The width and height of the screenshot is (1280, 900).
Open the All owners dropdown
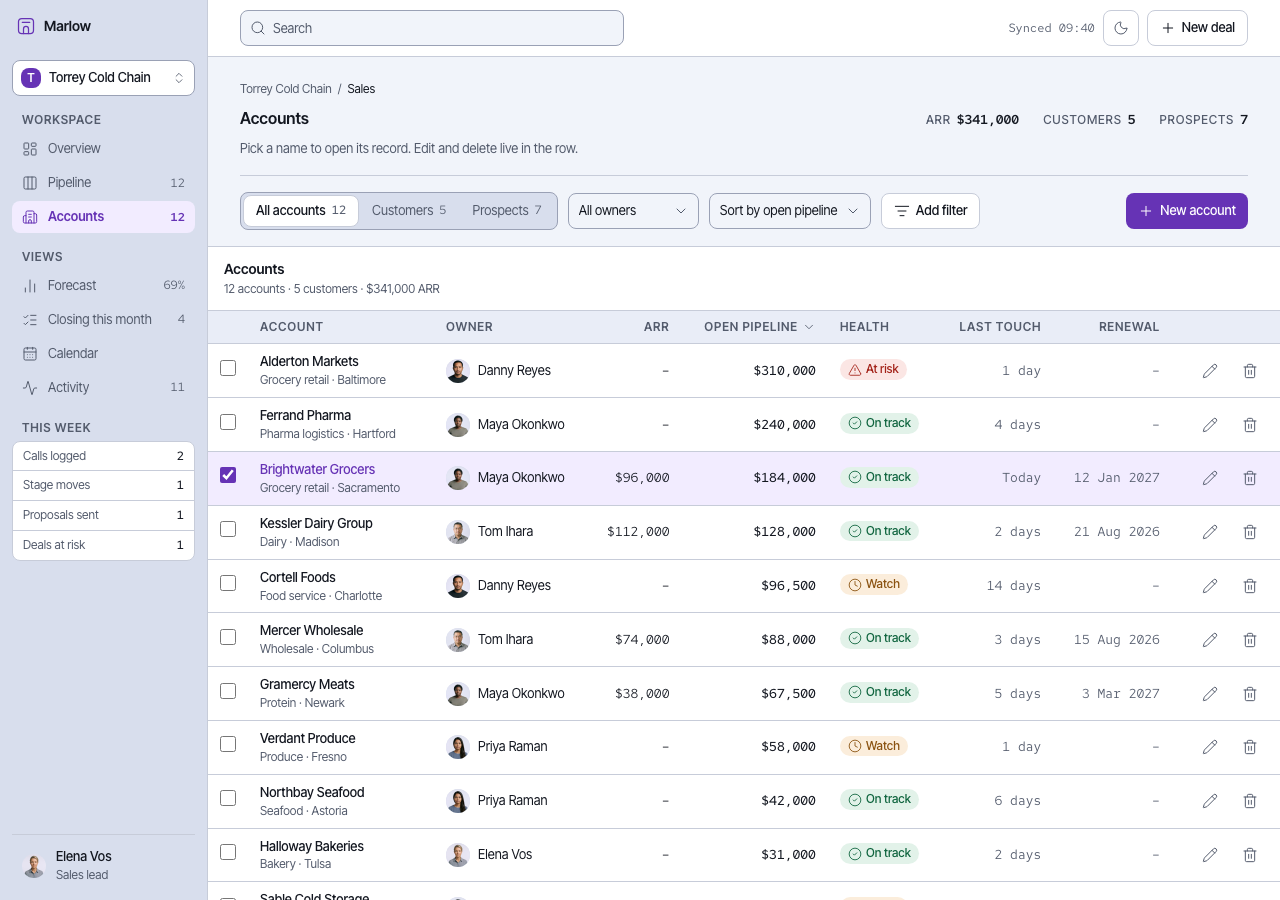(x=633, y=211)
